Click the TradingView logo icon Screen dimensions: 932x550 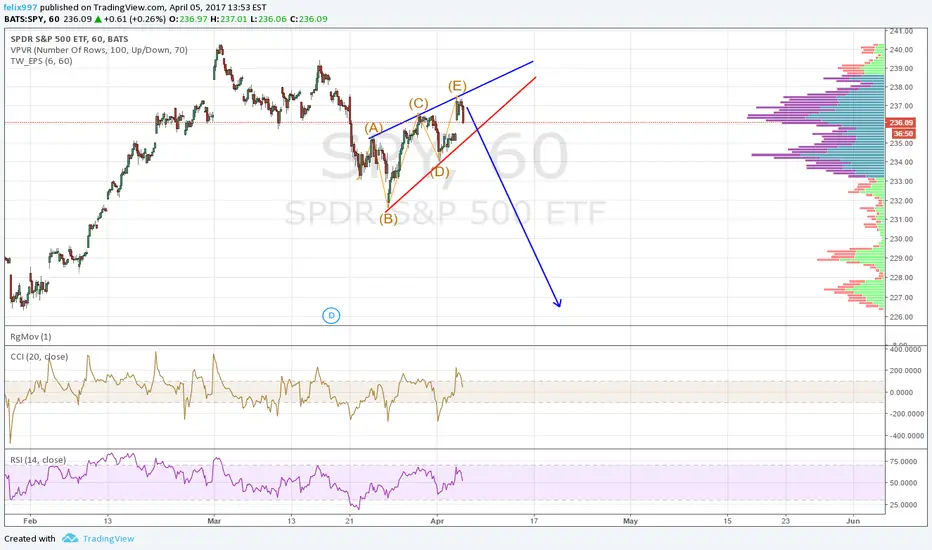(70, 538)
